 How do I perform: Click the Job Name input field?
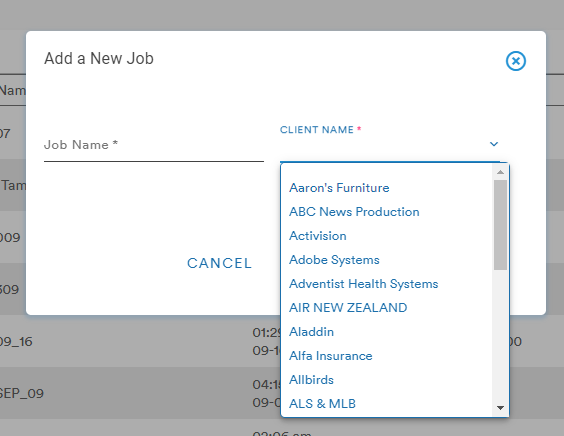coord(154,145)
